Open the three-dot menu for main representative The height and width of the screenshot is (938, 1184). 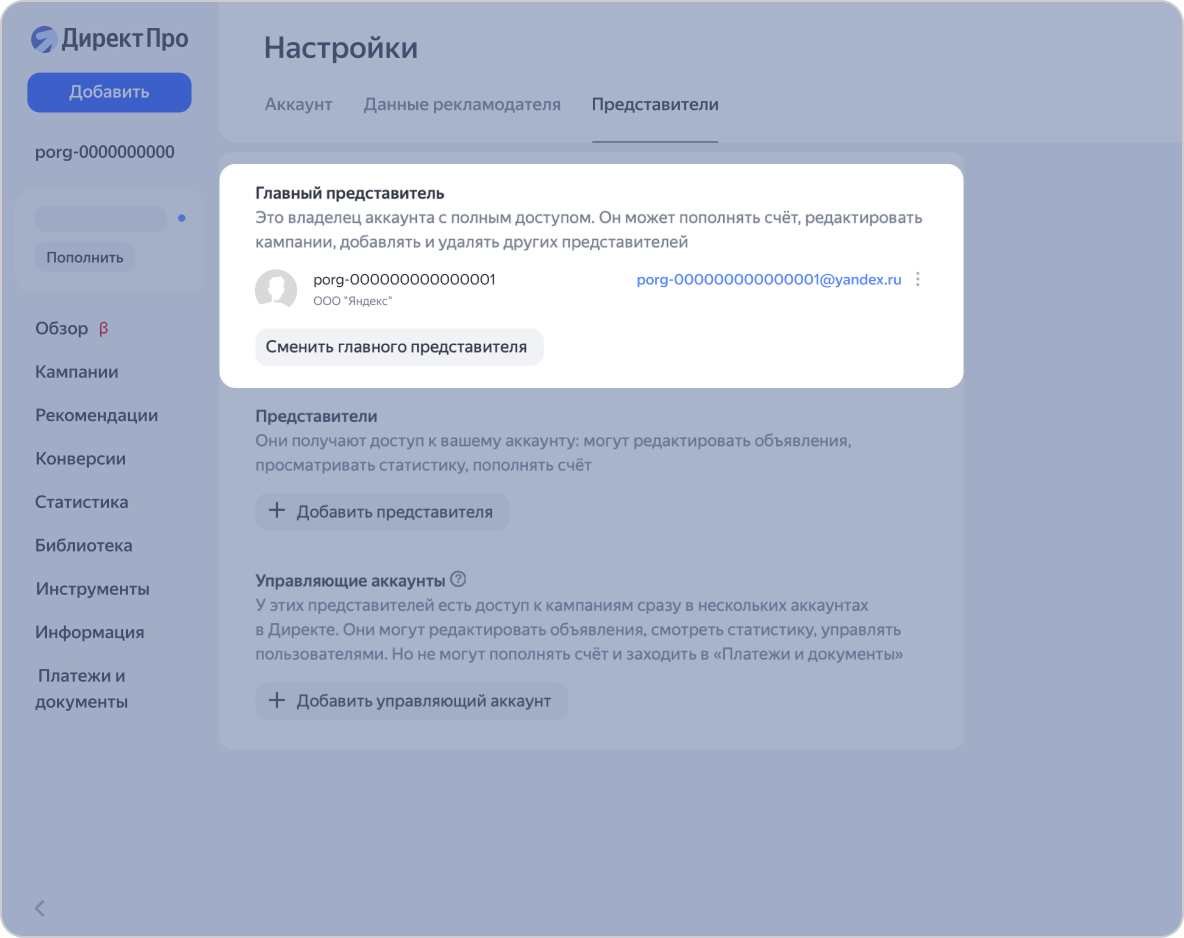tap(918, 280)
